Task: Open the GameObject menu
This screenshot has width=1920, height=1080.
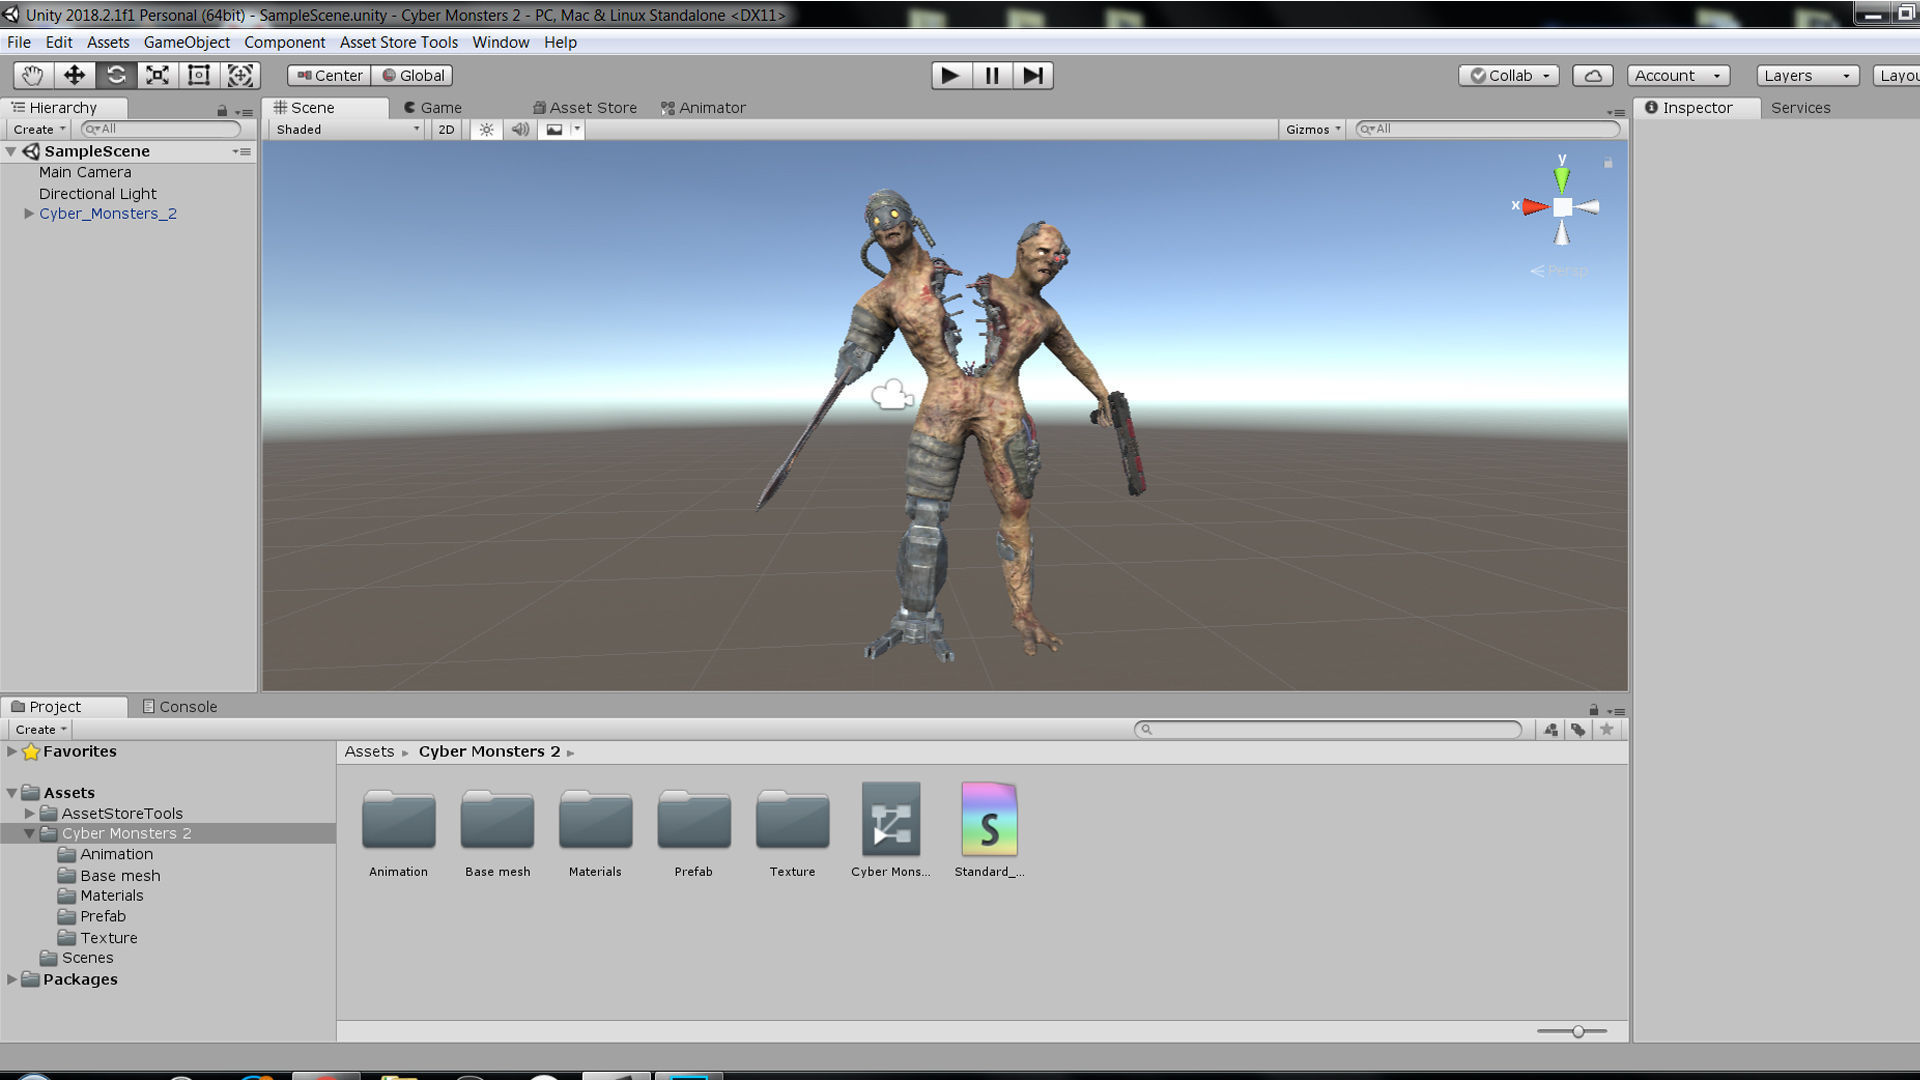Action: (x=187, y=42)
